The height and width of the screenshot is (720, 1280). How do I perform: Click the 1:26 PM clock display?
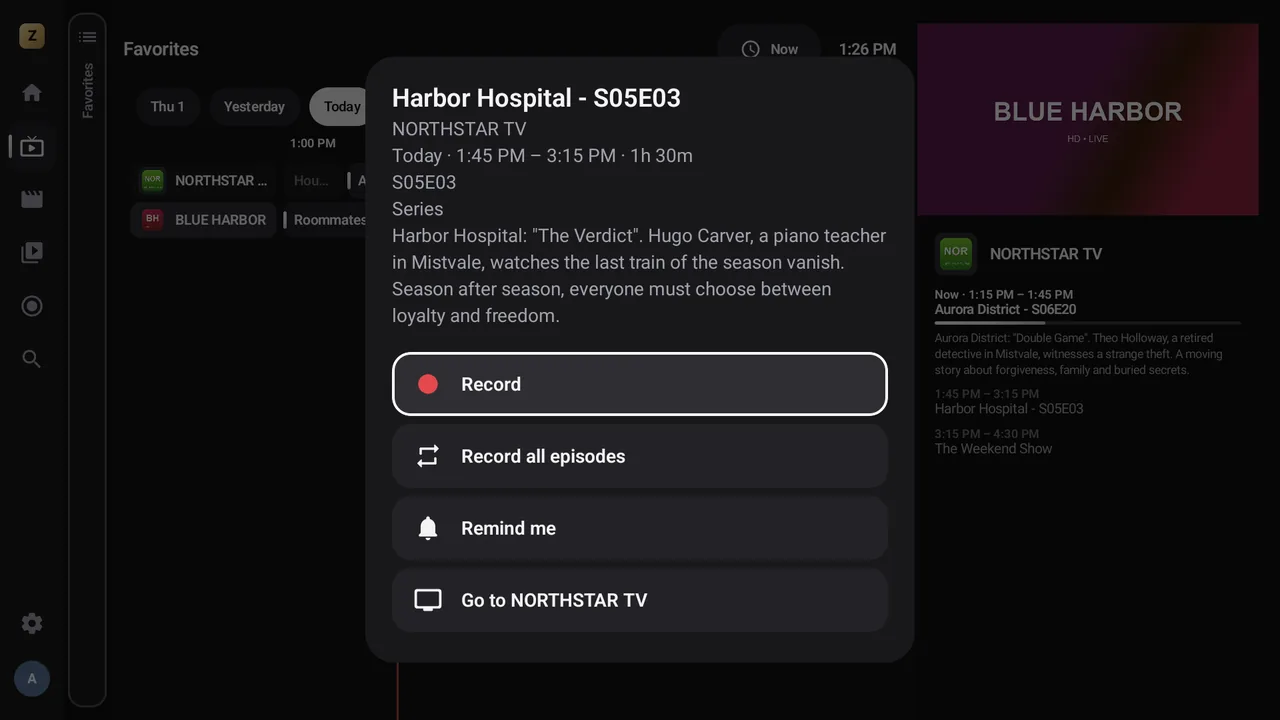tap(867, 49)
